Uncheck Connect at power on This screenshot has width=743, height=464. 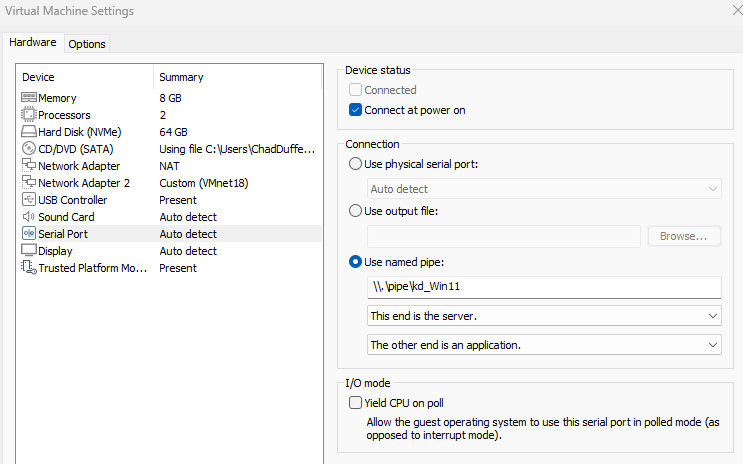point(355,110)
